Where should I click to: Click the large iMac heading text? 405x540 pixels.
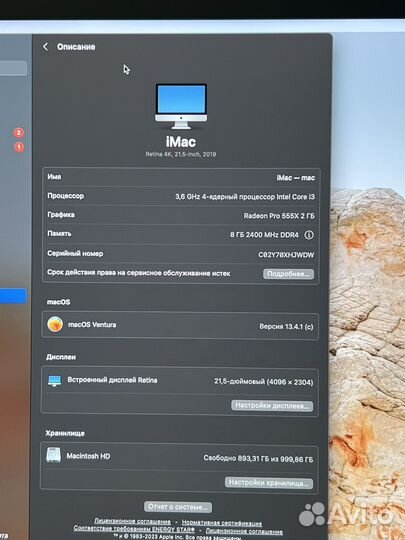coord(181,142)
